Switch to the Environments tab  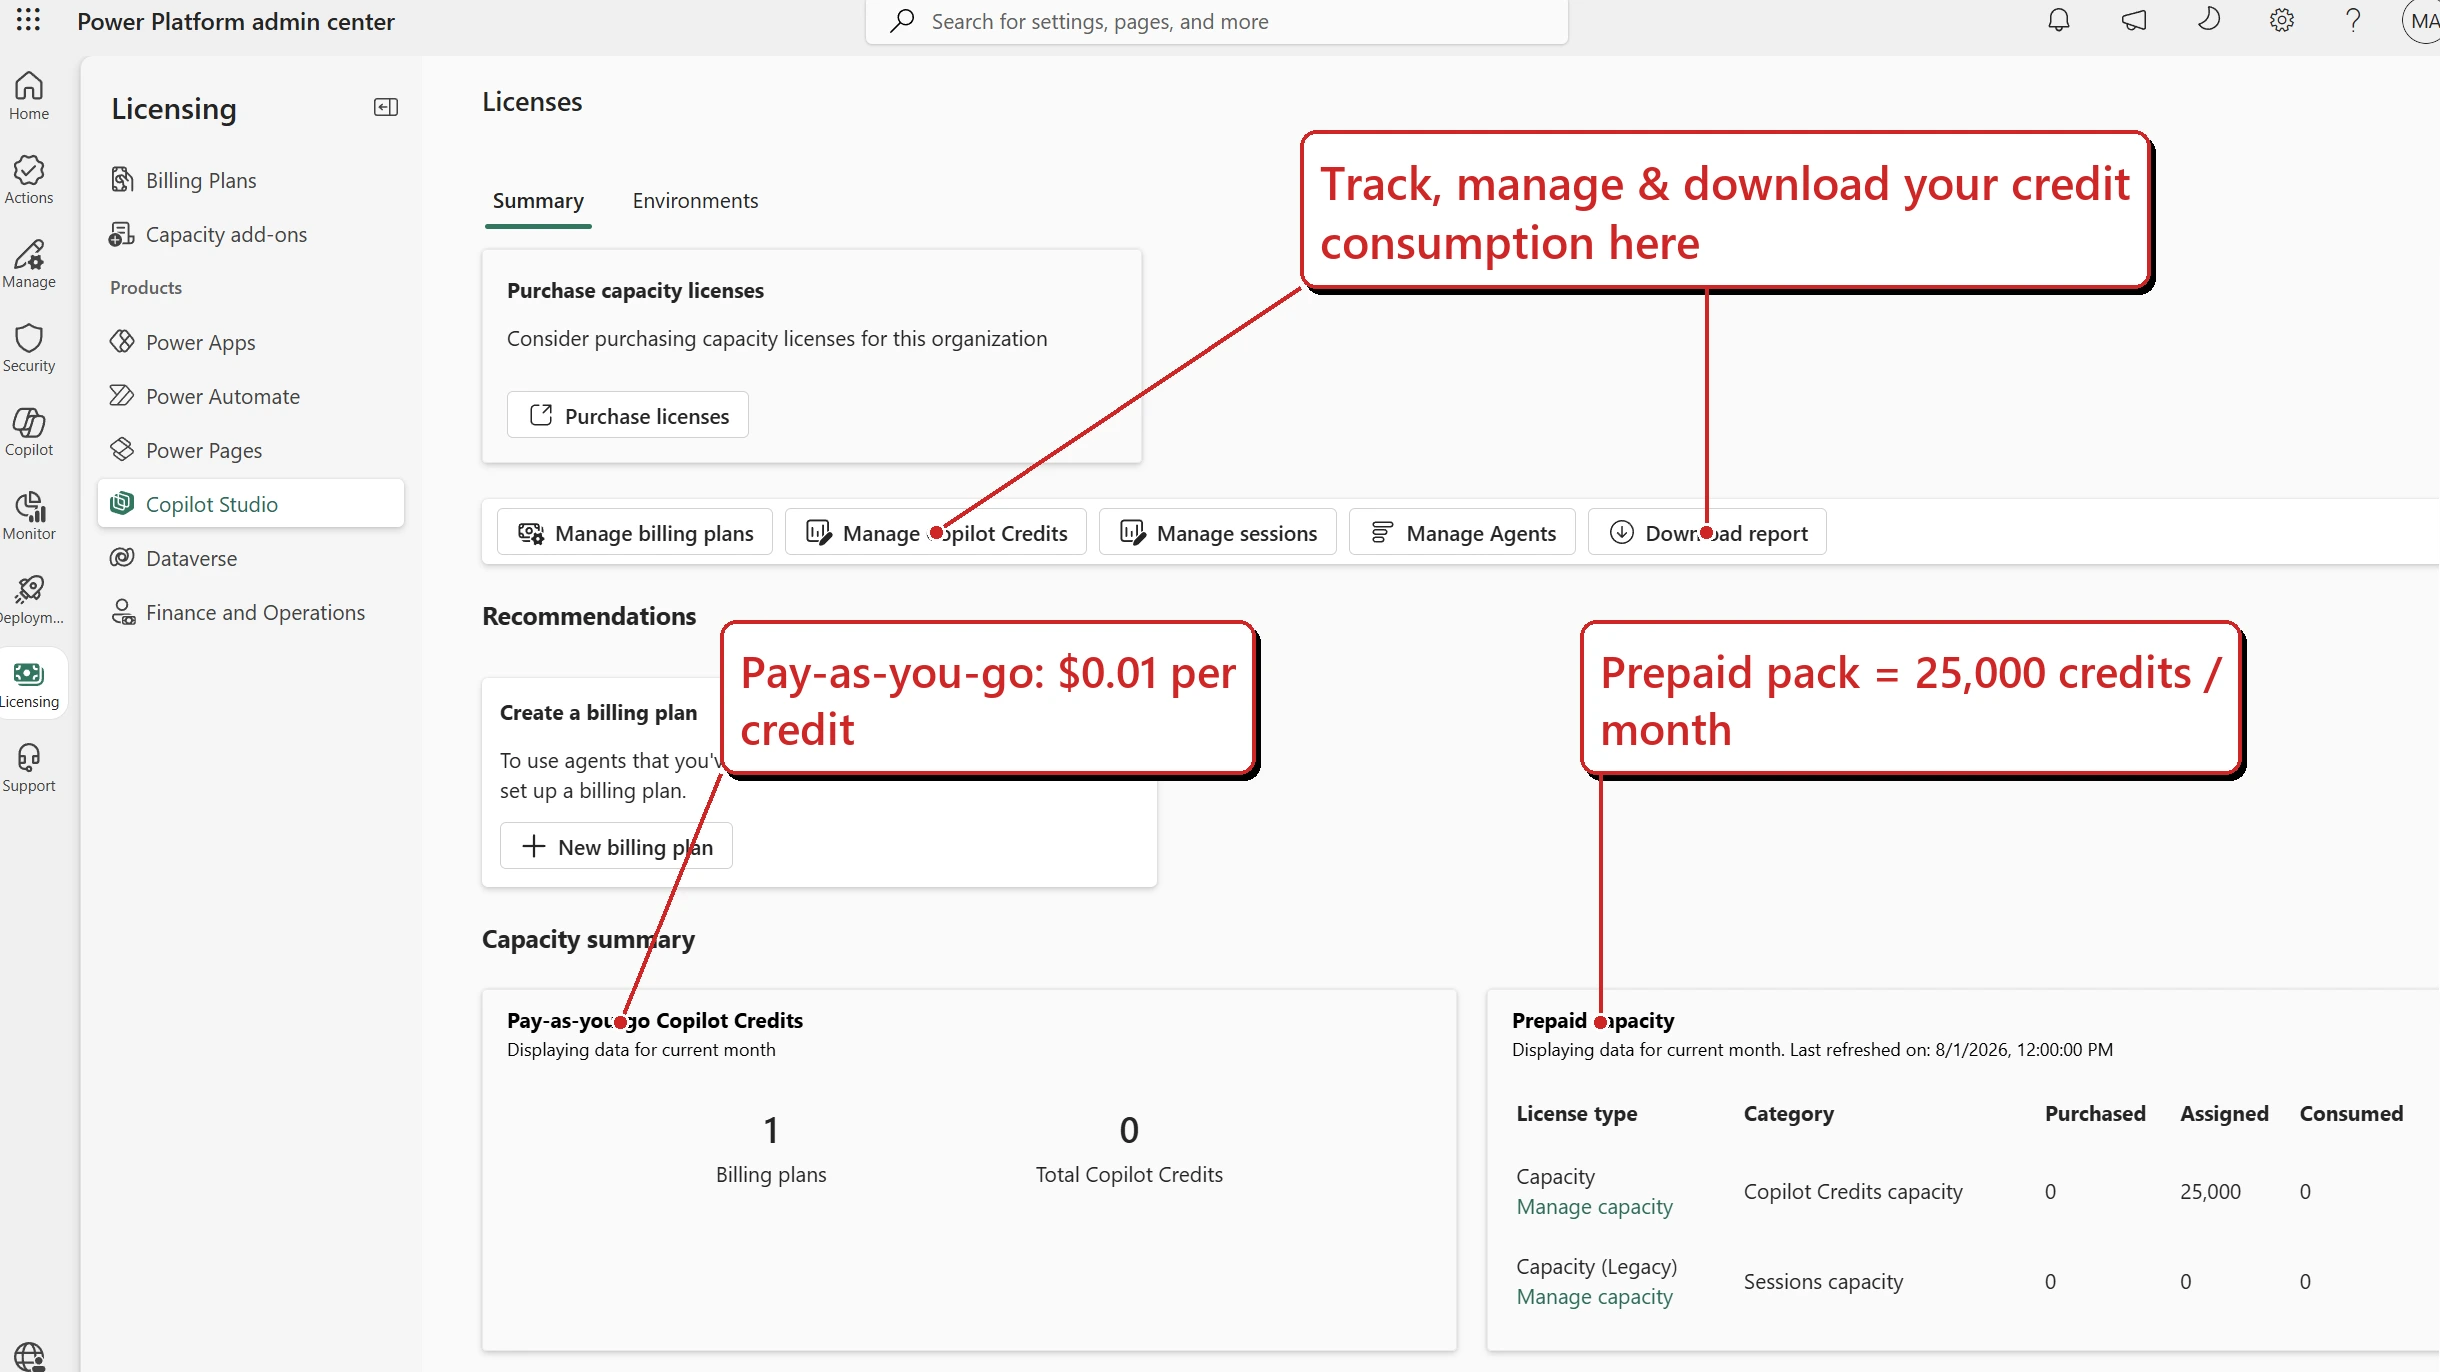[695, 201]
